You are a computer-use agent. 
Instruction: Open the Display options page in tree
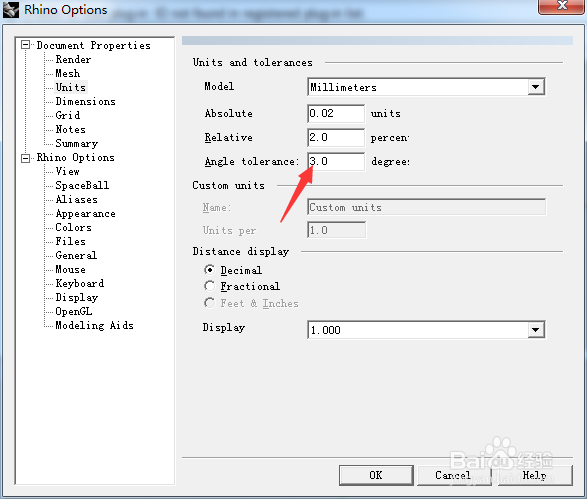77,298
